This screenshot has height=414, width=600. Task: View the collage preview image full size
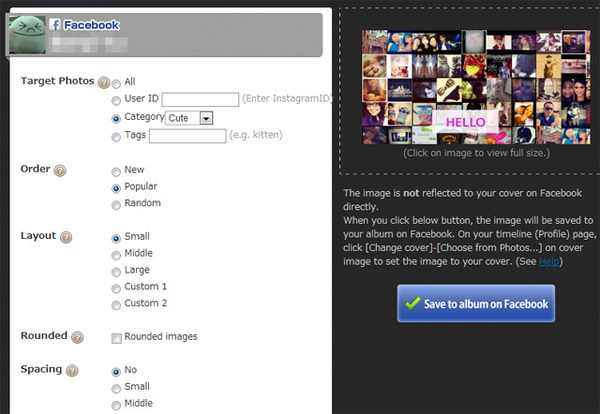point(475,85)
